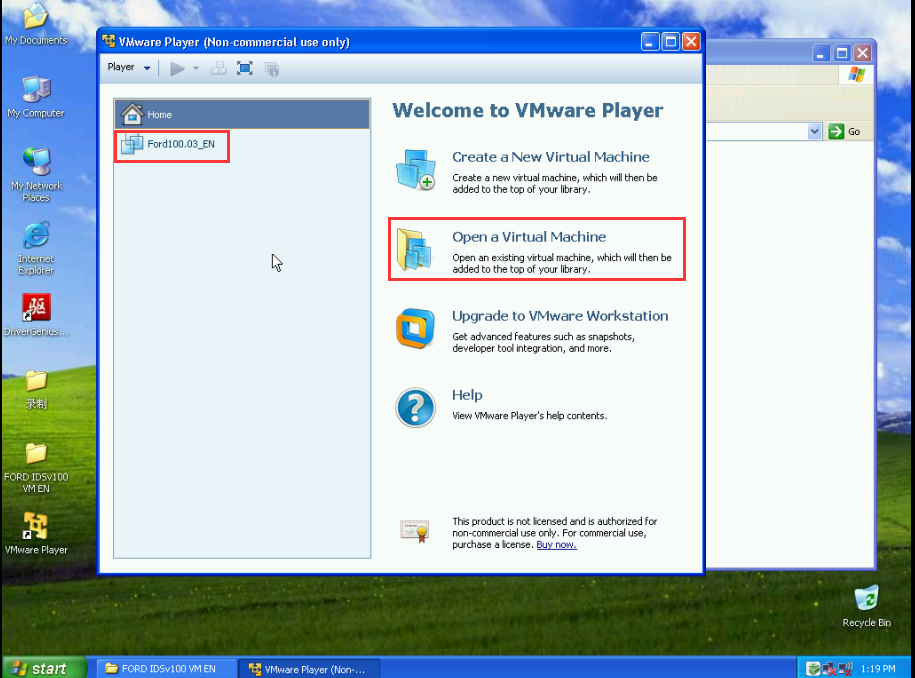
Task: Click the Unity mode toolbar icon
Action: tap(272, 69)
